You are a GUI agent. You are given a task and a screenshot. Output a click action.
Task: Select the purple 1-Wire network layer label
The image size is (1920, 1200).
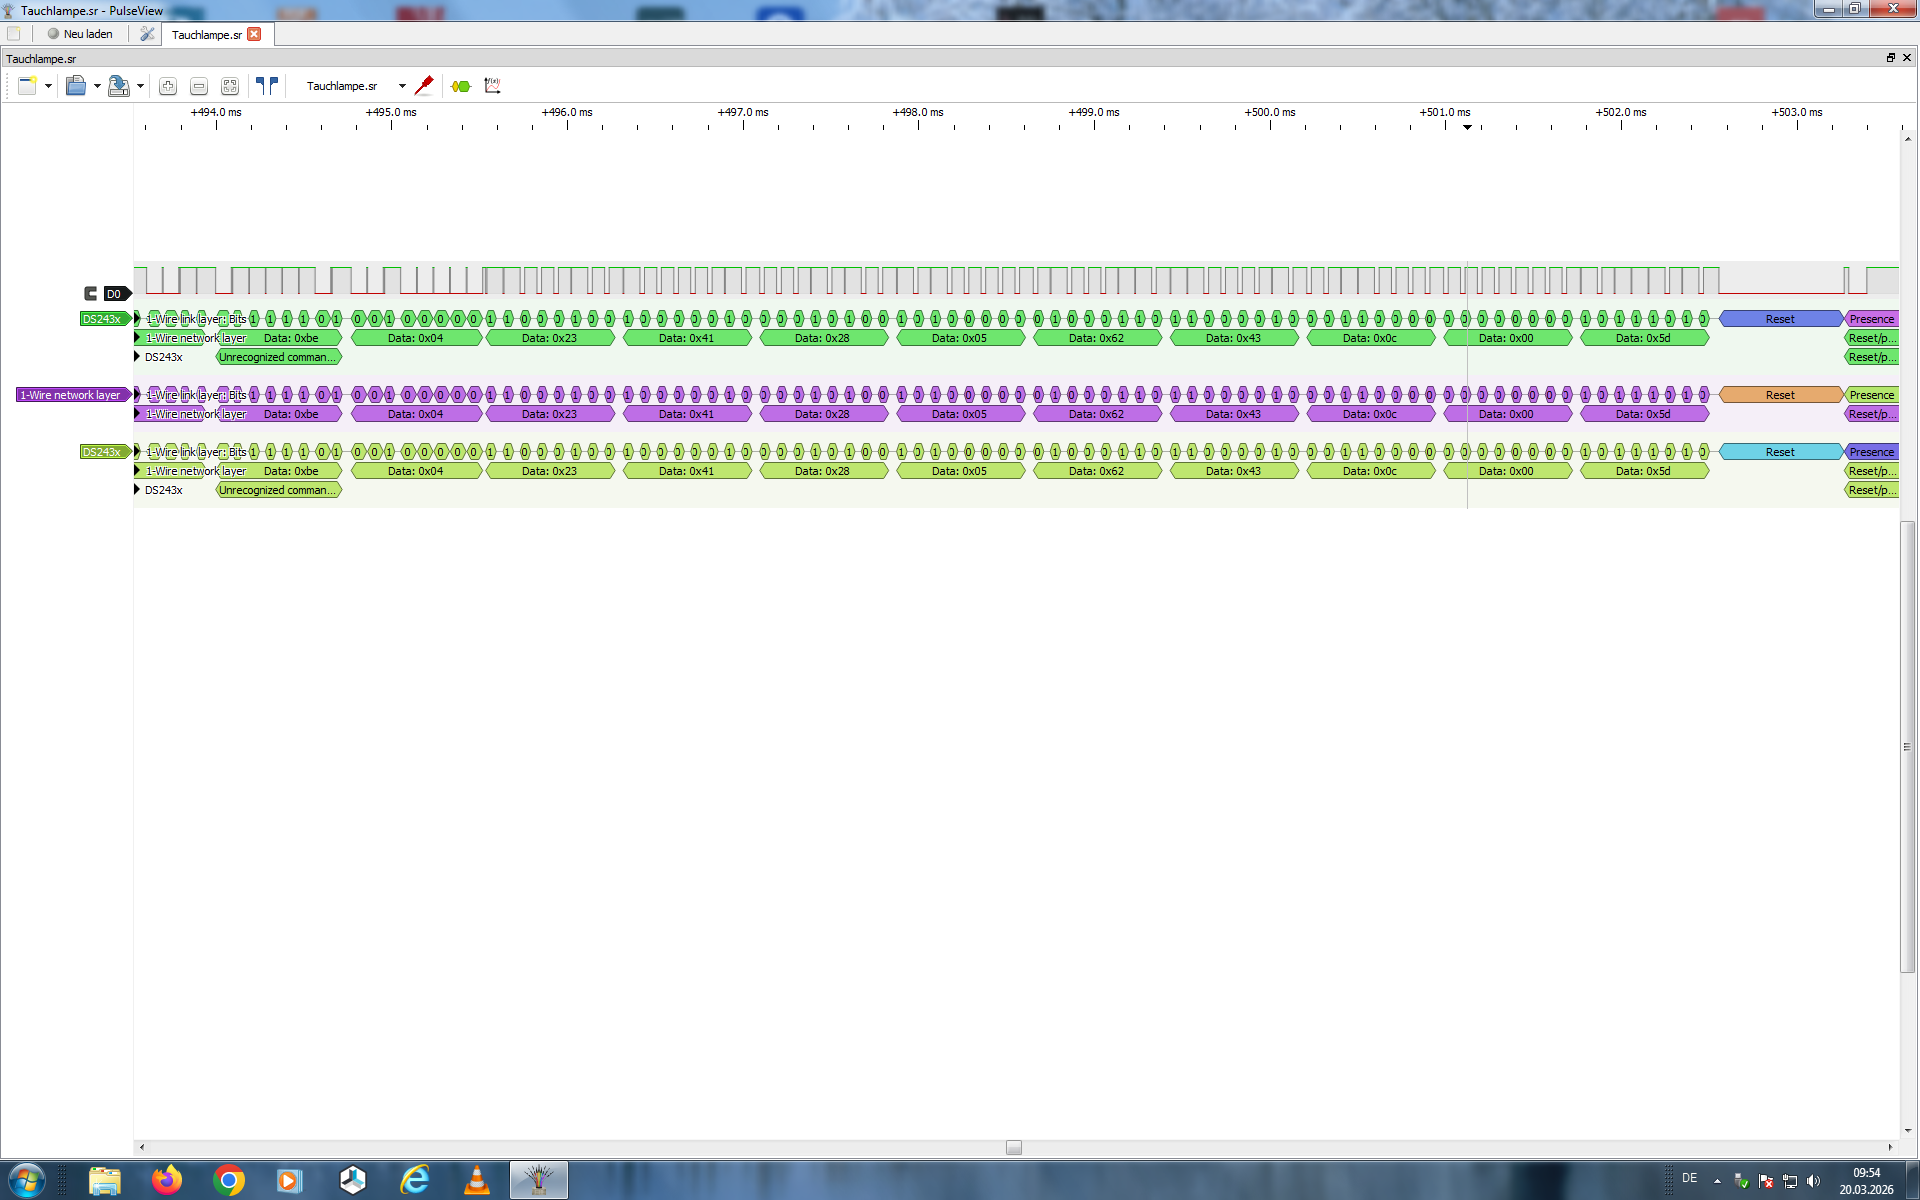pos(70,395)
